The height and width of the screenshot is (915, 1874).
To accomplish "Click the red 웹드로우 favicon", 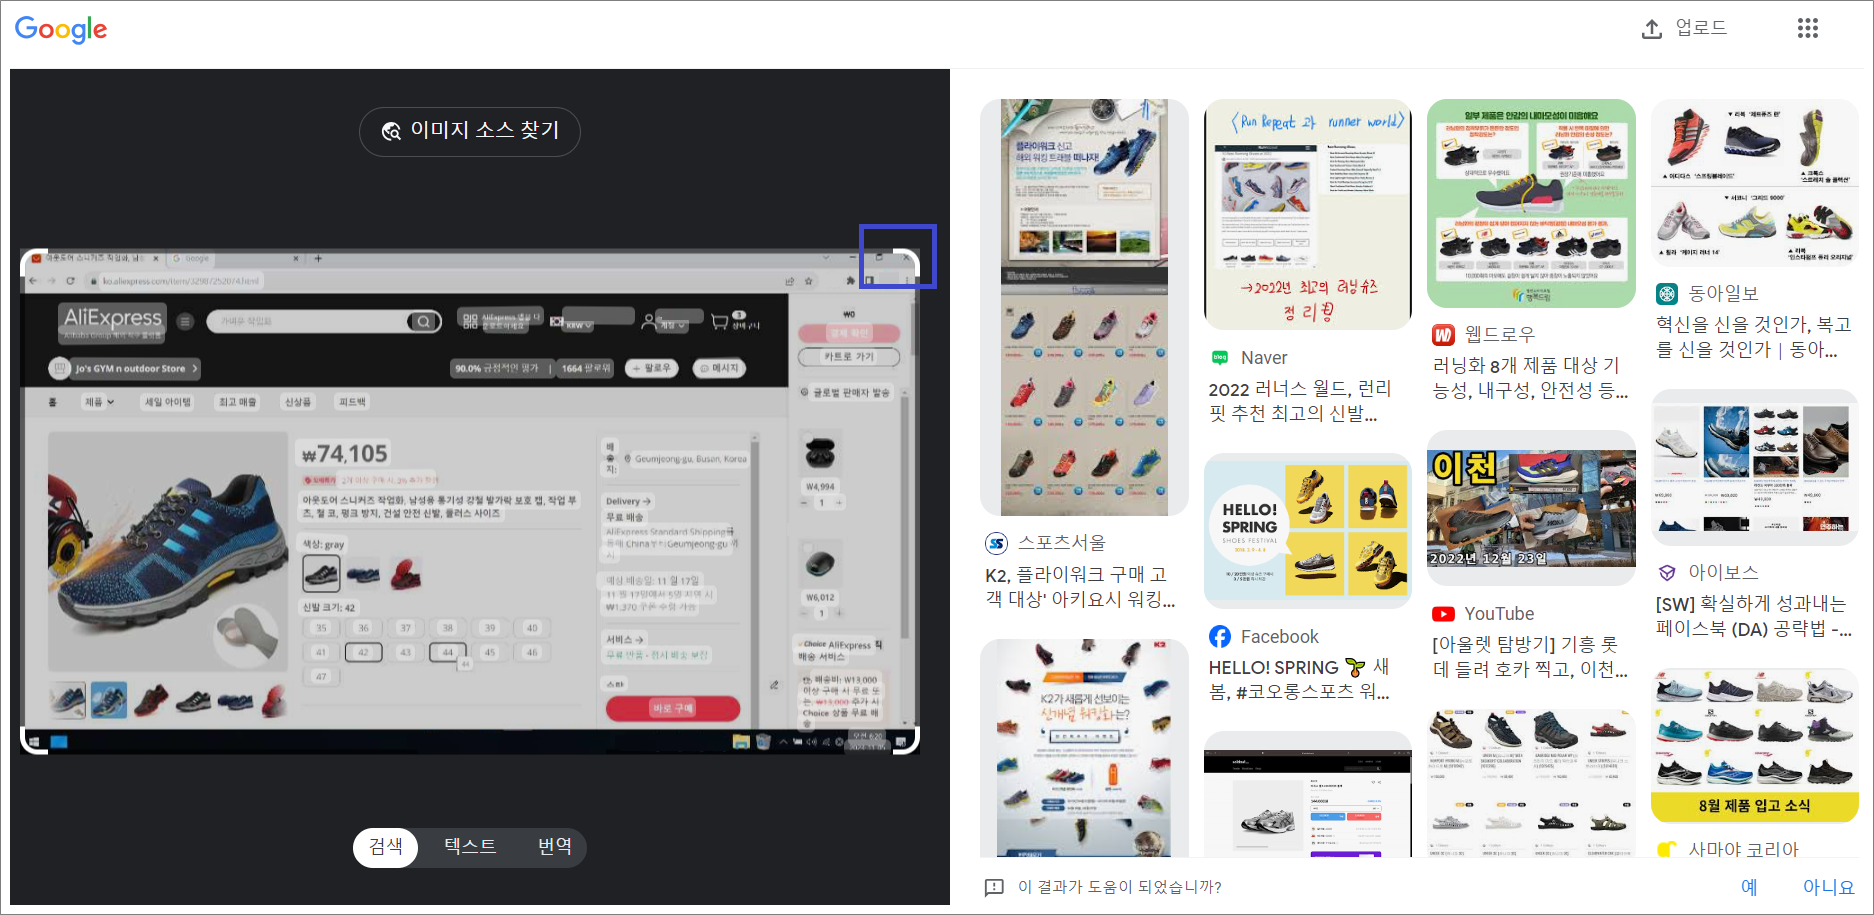I will click(x=1443, y=335).
